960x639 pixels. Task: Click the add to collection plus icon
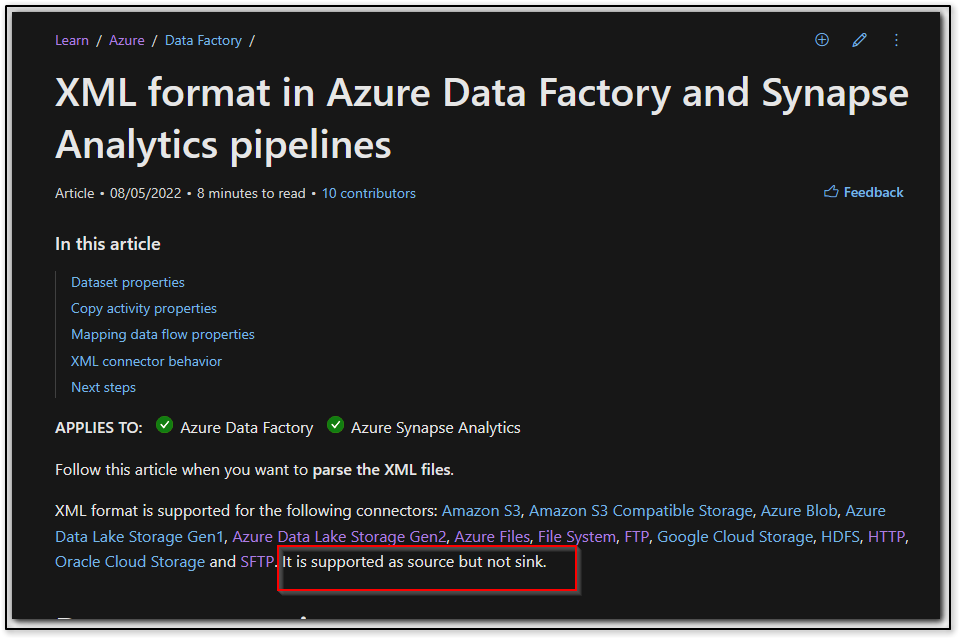822,40
